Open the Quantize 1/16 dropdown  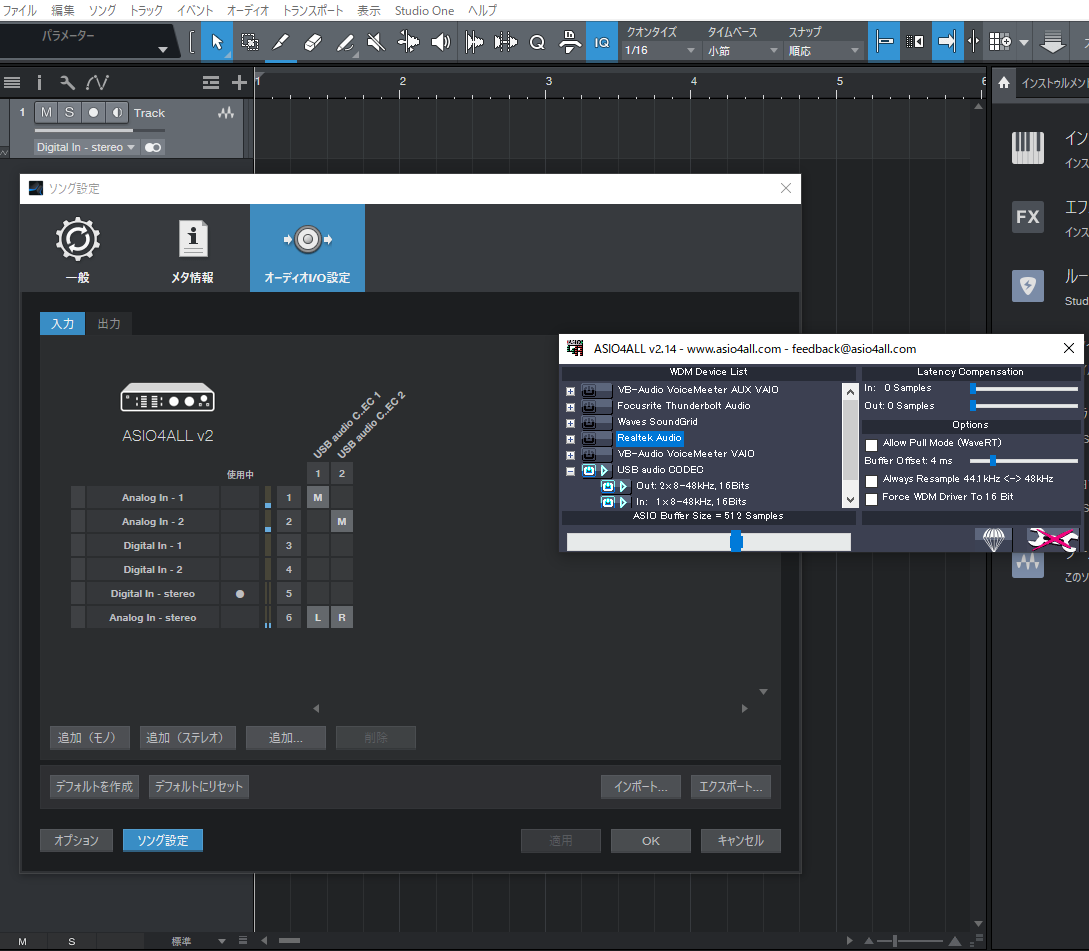point(659,50)
